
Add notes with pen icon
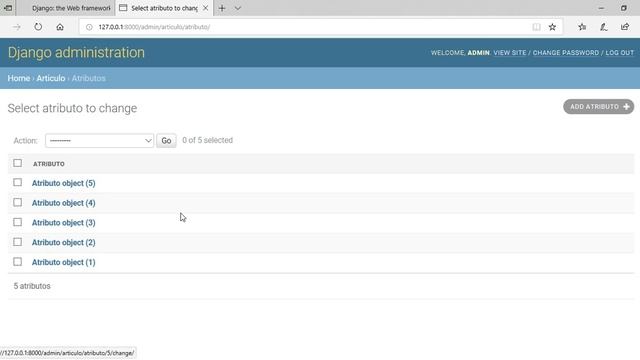(x=604, y=27)
